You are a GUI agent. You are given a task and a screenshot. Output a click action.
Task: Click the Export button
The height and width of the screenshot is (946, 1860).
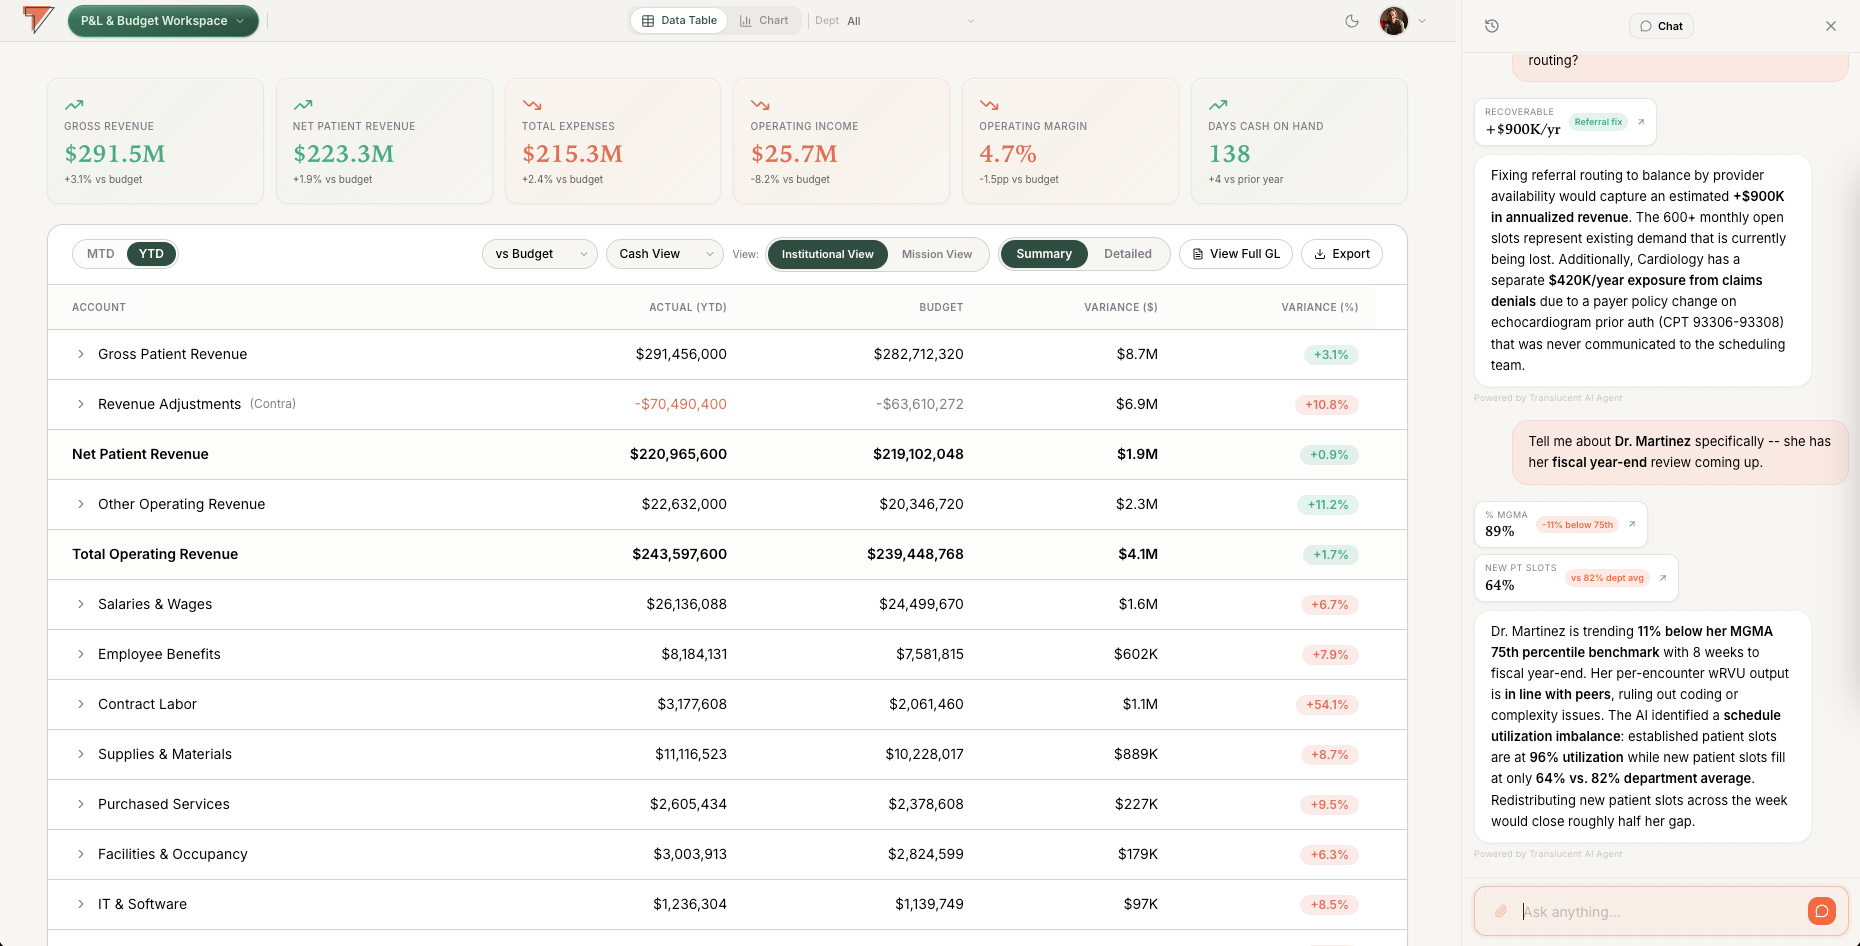pyautogui.click(x=1342, y=254)
